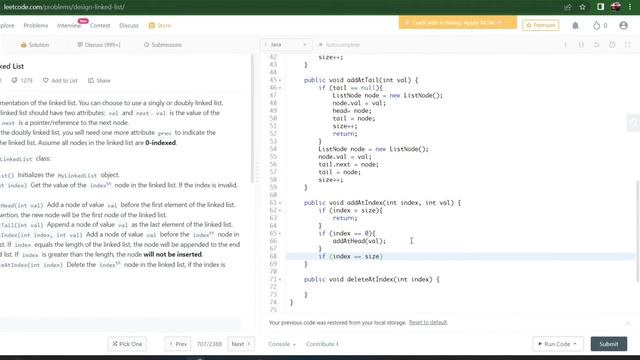Click the heart icon next to Add to List
This screenshot has height=360, width=640.
tap(45, 80)
